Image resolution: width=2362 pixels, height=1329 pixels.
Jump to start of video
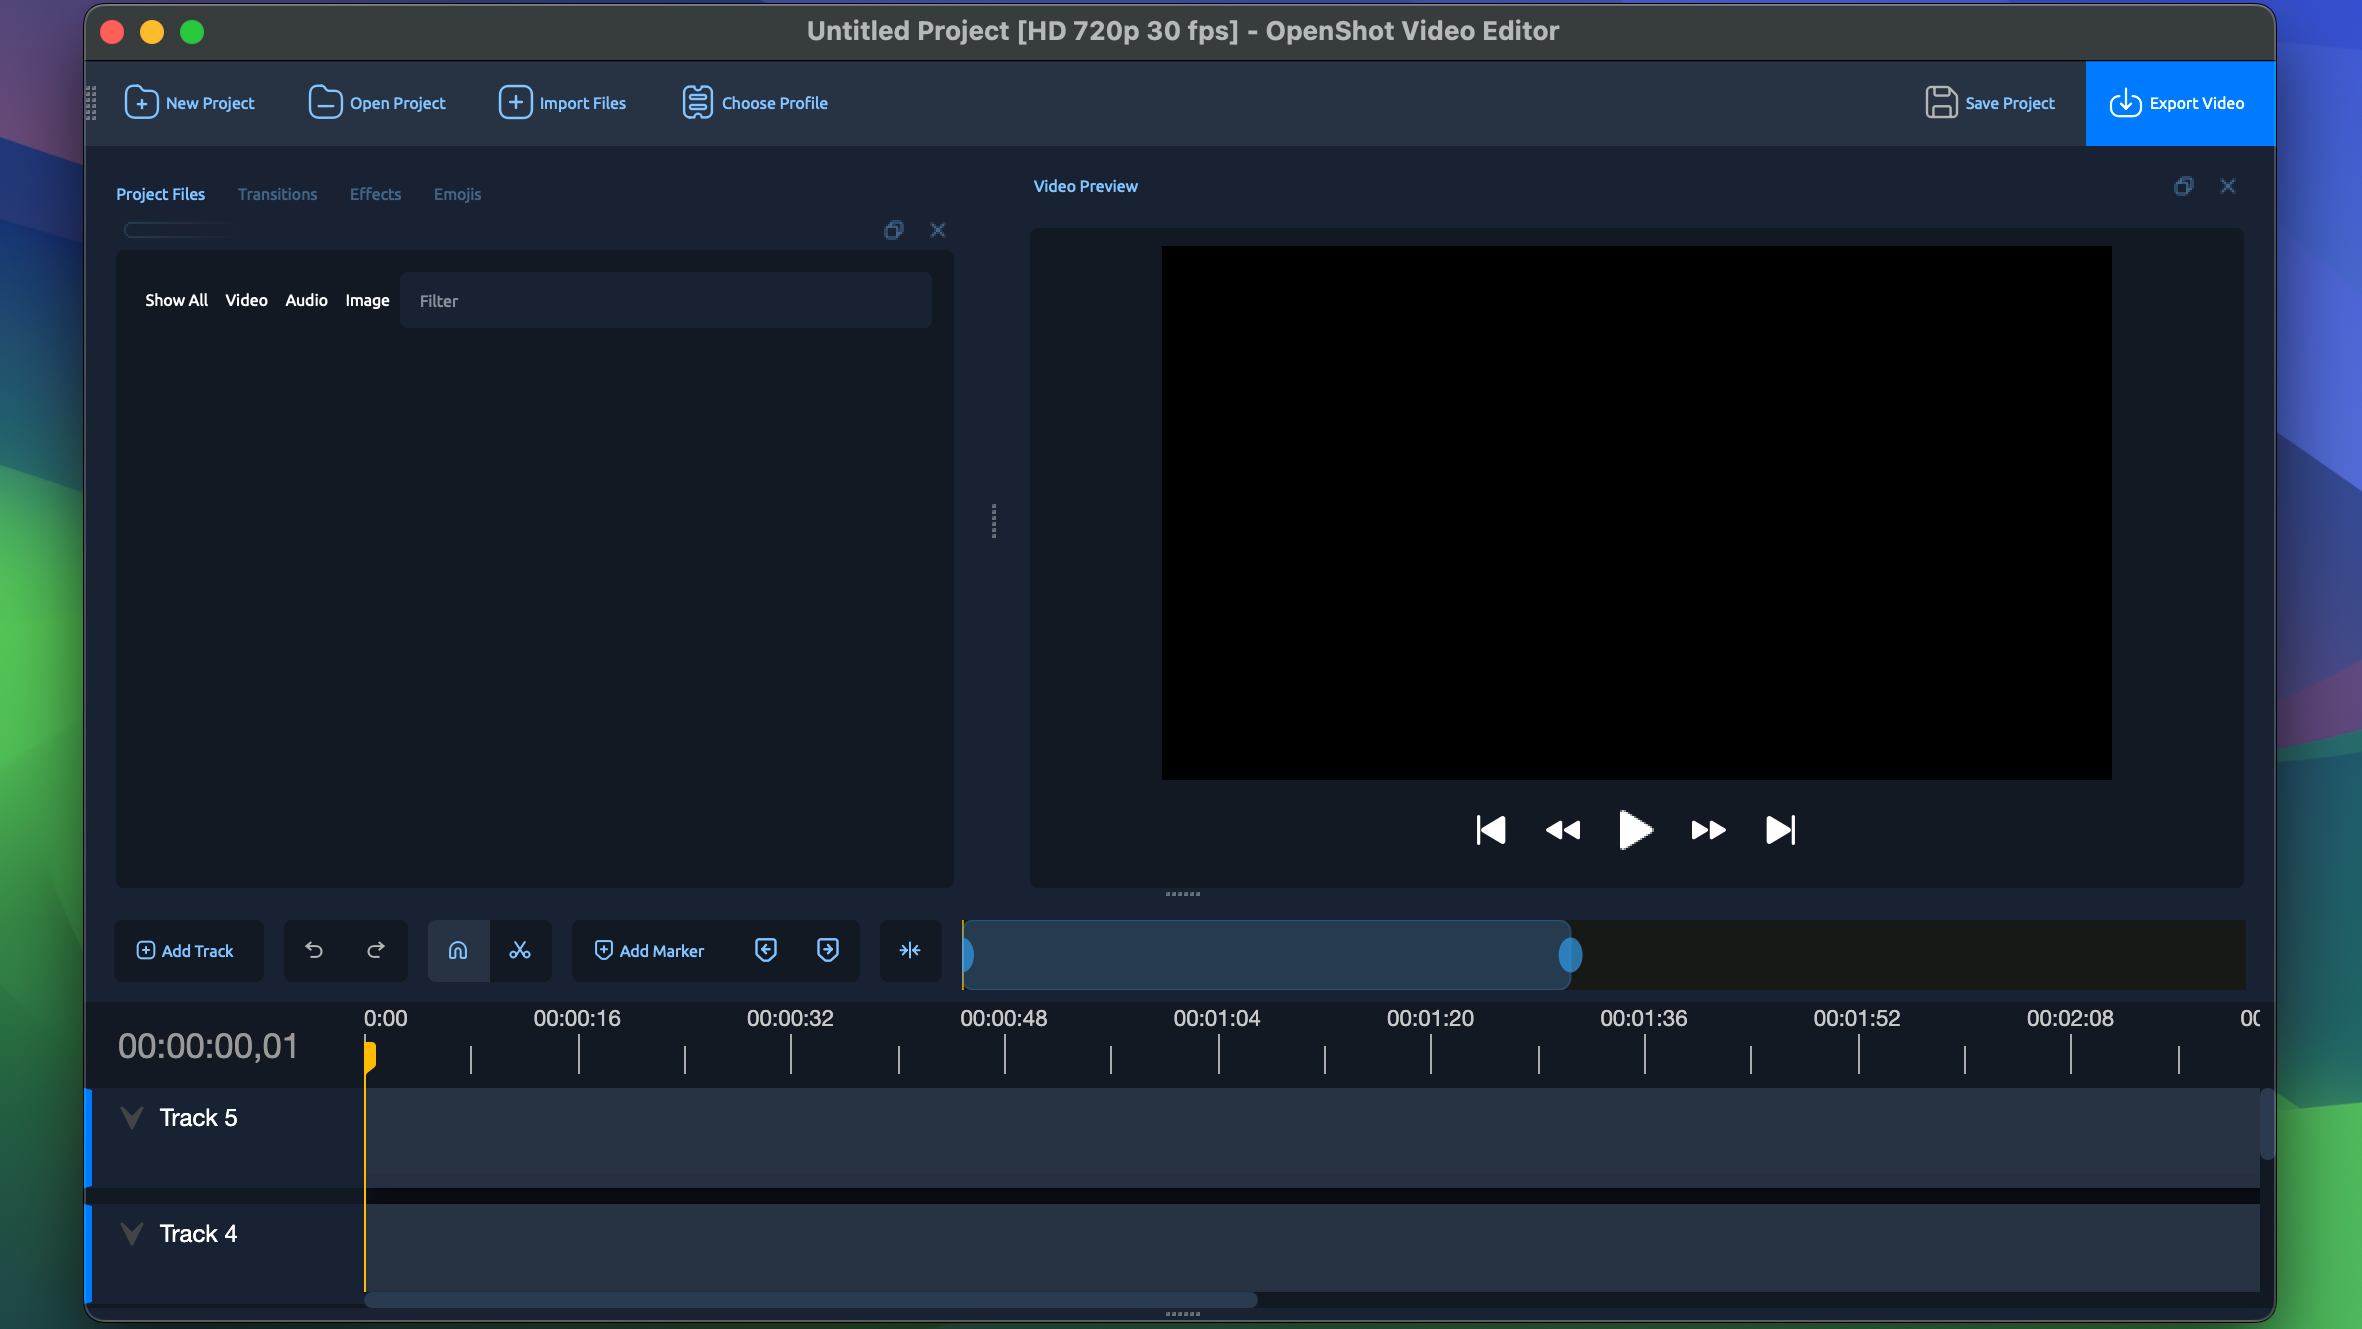tap(1490, 830)
